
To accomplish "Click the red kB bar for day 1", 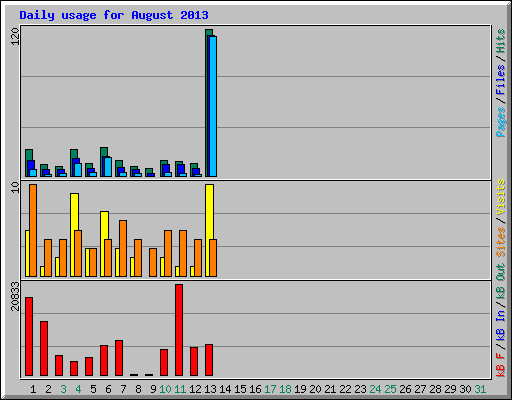I will coord(29,337).
